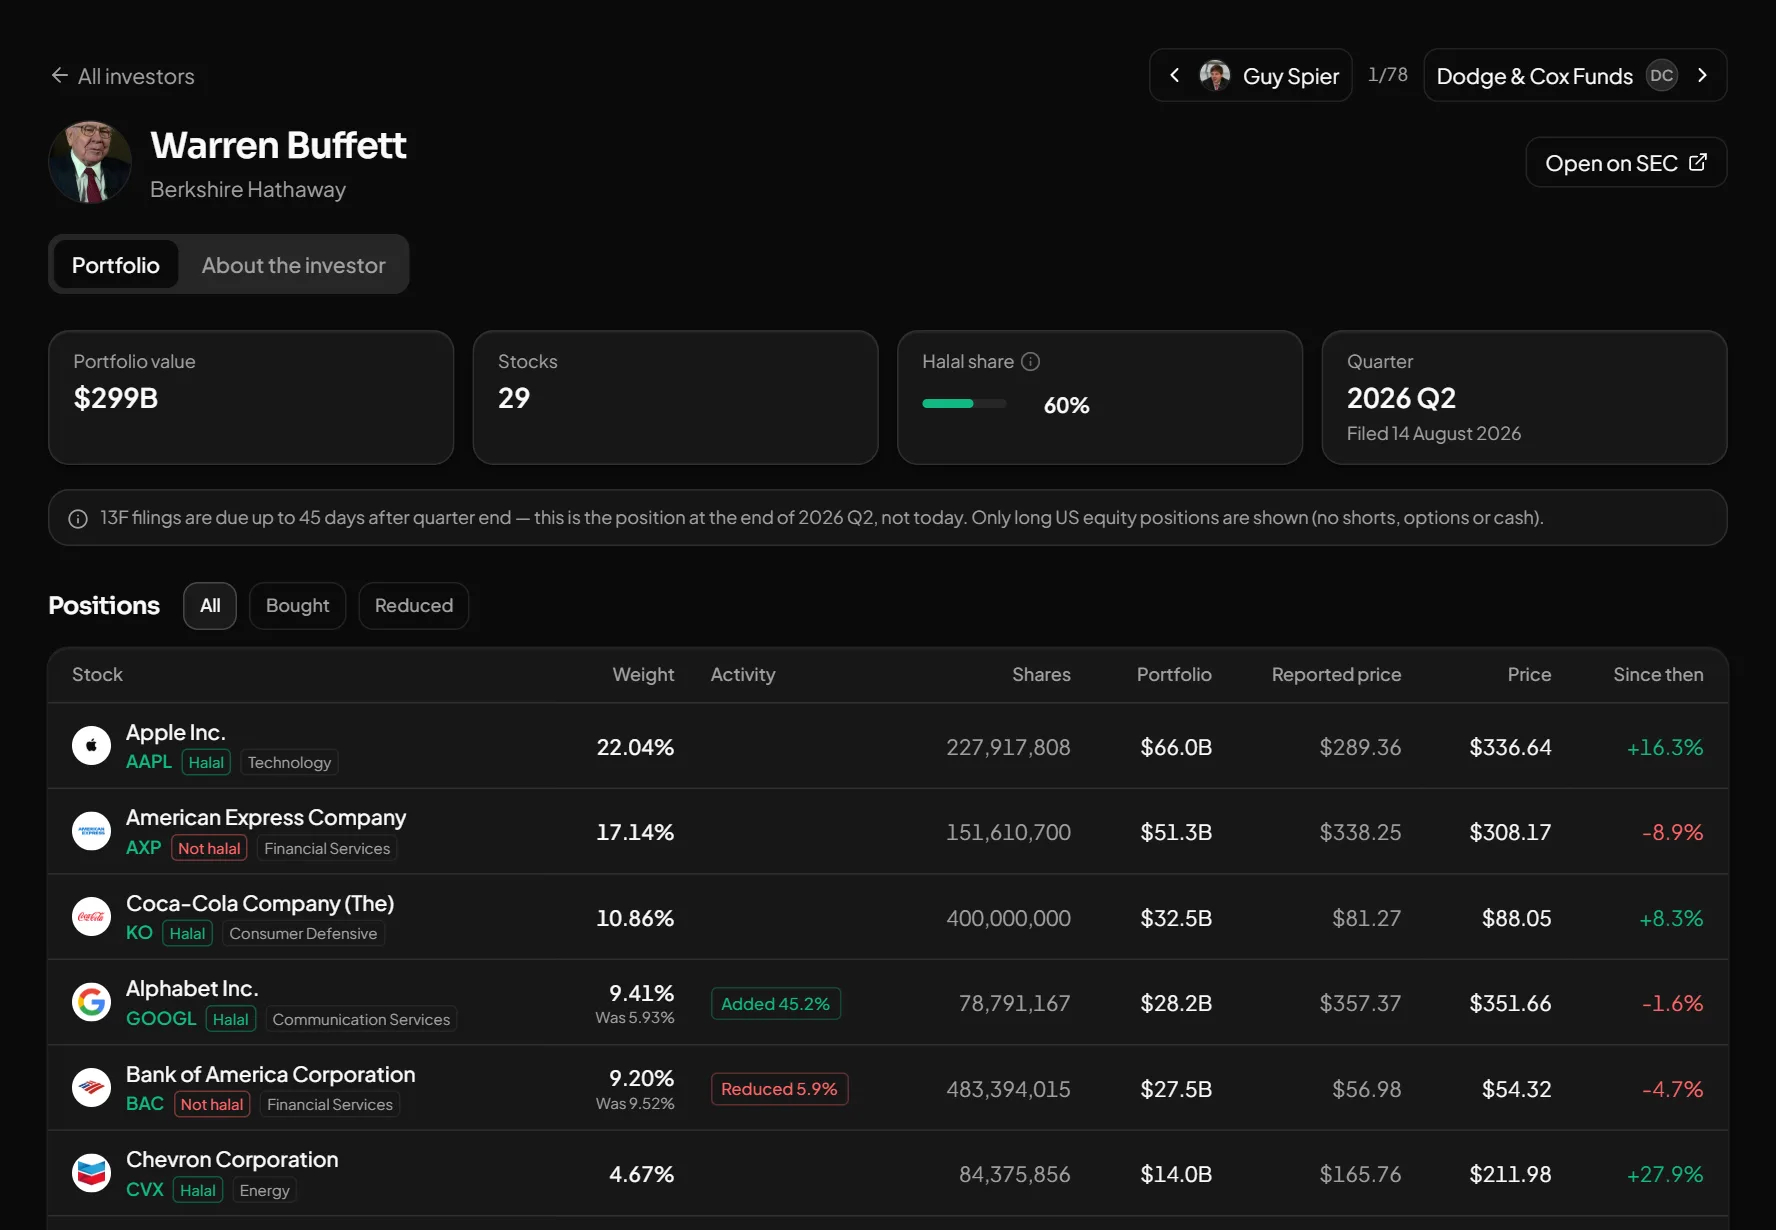
Task: Click the info icon beside Halal share
Action: click(x=1031, y=361)
